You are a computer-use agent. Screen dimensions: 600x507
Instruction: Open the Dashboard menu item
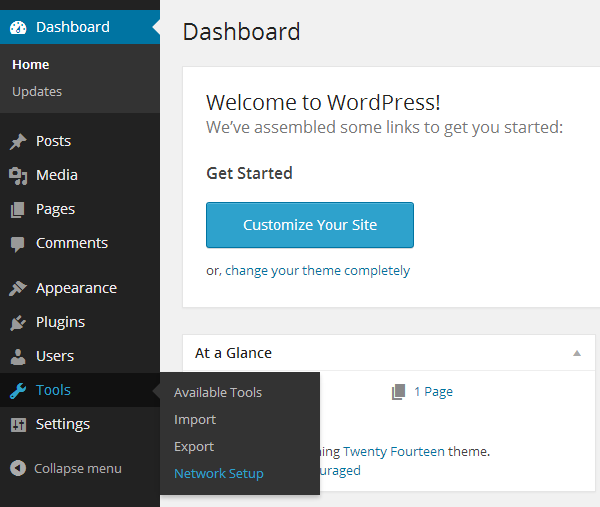coord(80,27)
